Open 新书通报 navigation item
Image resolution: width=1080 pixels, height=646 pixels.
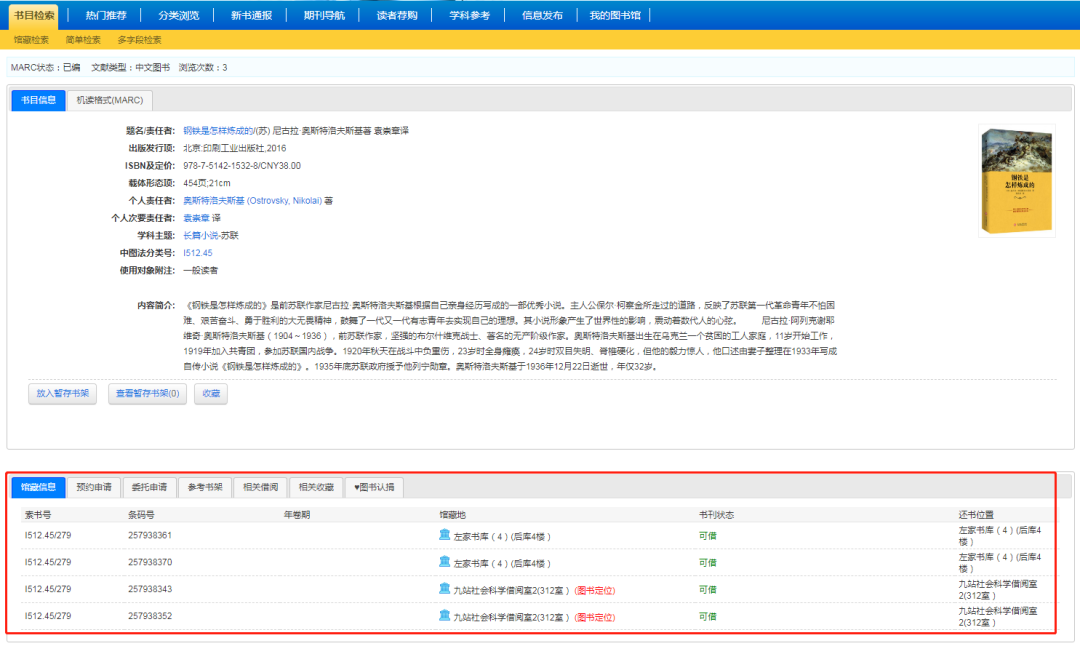coord(251,15)
